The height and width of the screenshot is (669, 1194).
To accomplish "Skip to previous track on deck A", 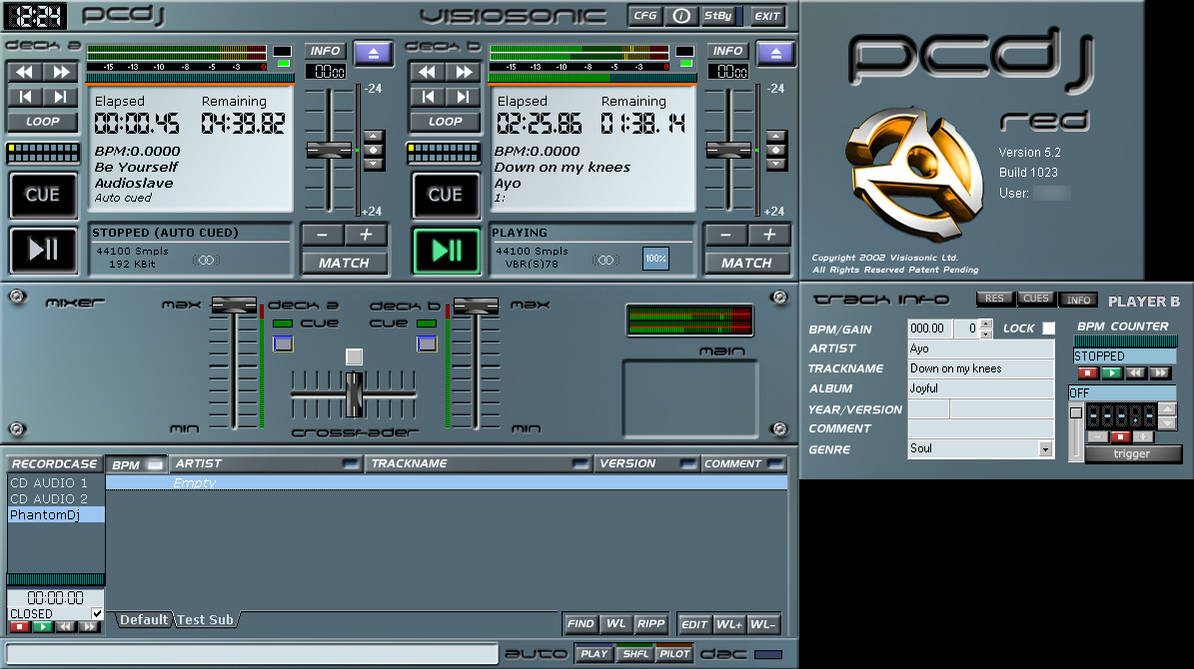I will point(25,97).
